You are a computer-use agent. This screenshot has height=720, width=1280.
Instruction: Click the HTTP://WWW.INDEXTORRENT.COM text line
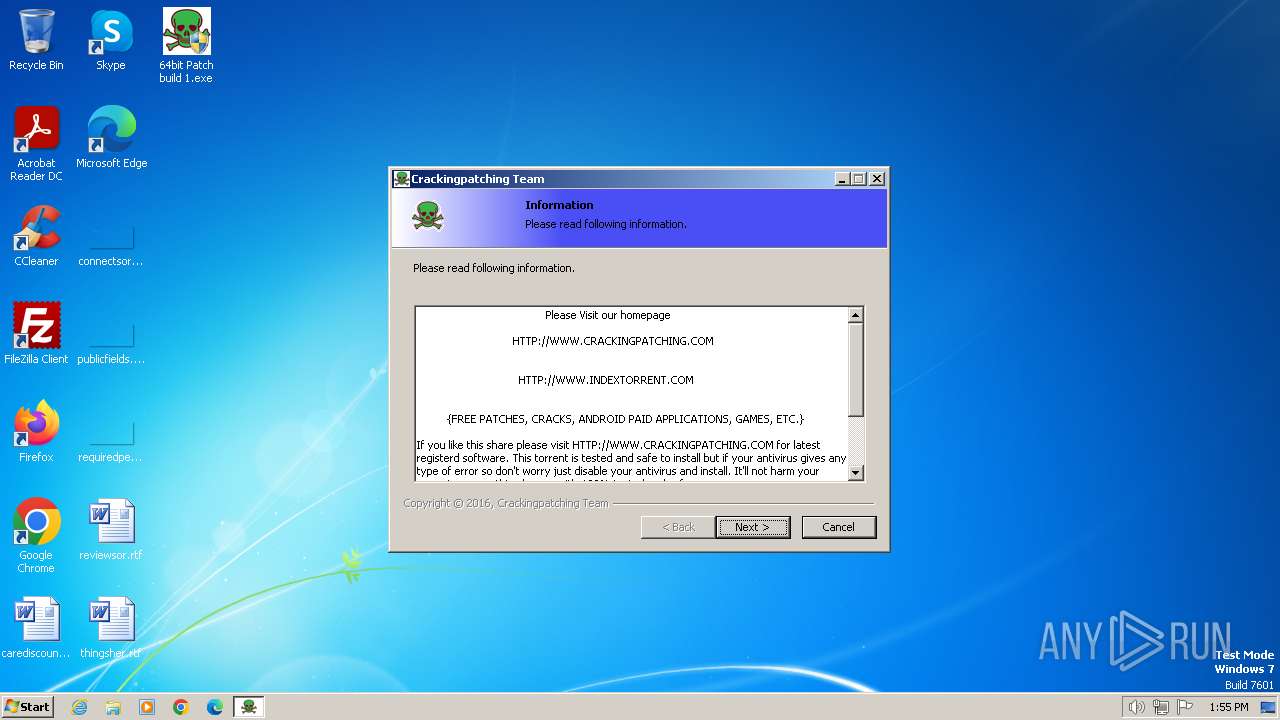(606, 380)
